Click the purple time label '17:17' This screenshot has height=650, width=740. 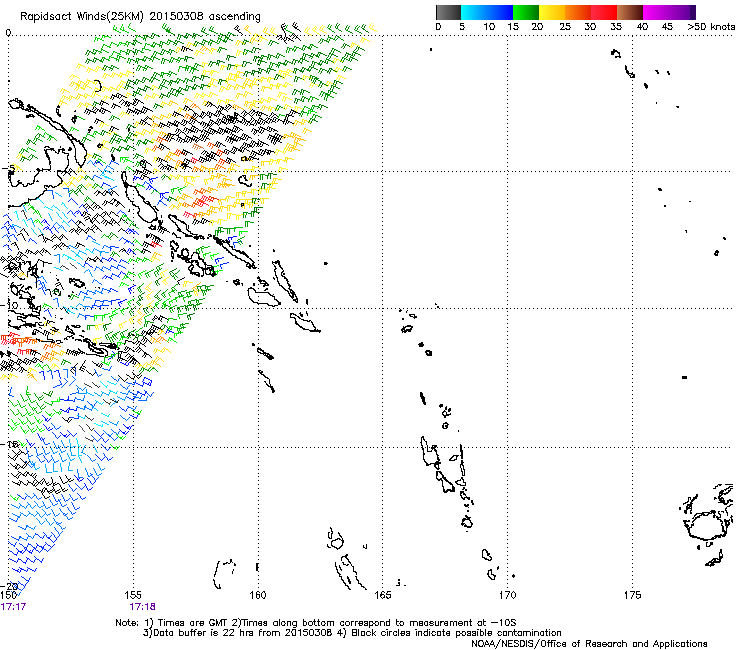(x=13, y=607)
